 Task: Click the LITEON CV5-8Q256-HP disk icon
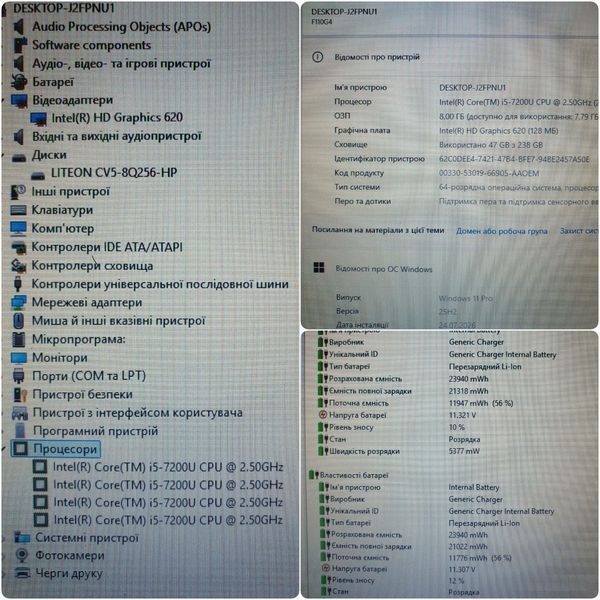pos(38,175)
